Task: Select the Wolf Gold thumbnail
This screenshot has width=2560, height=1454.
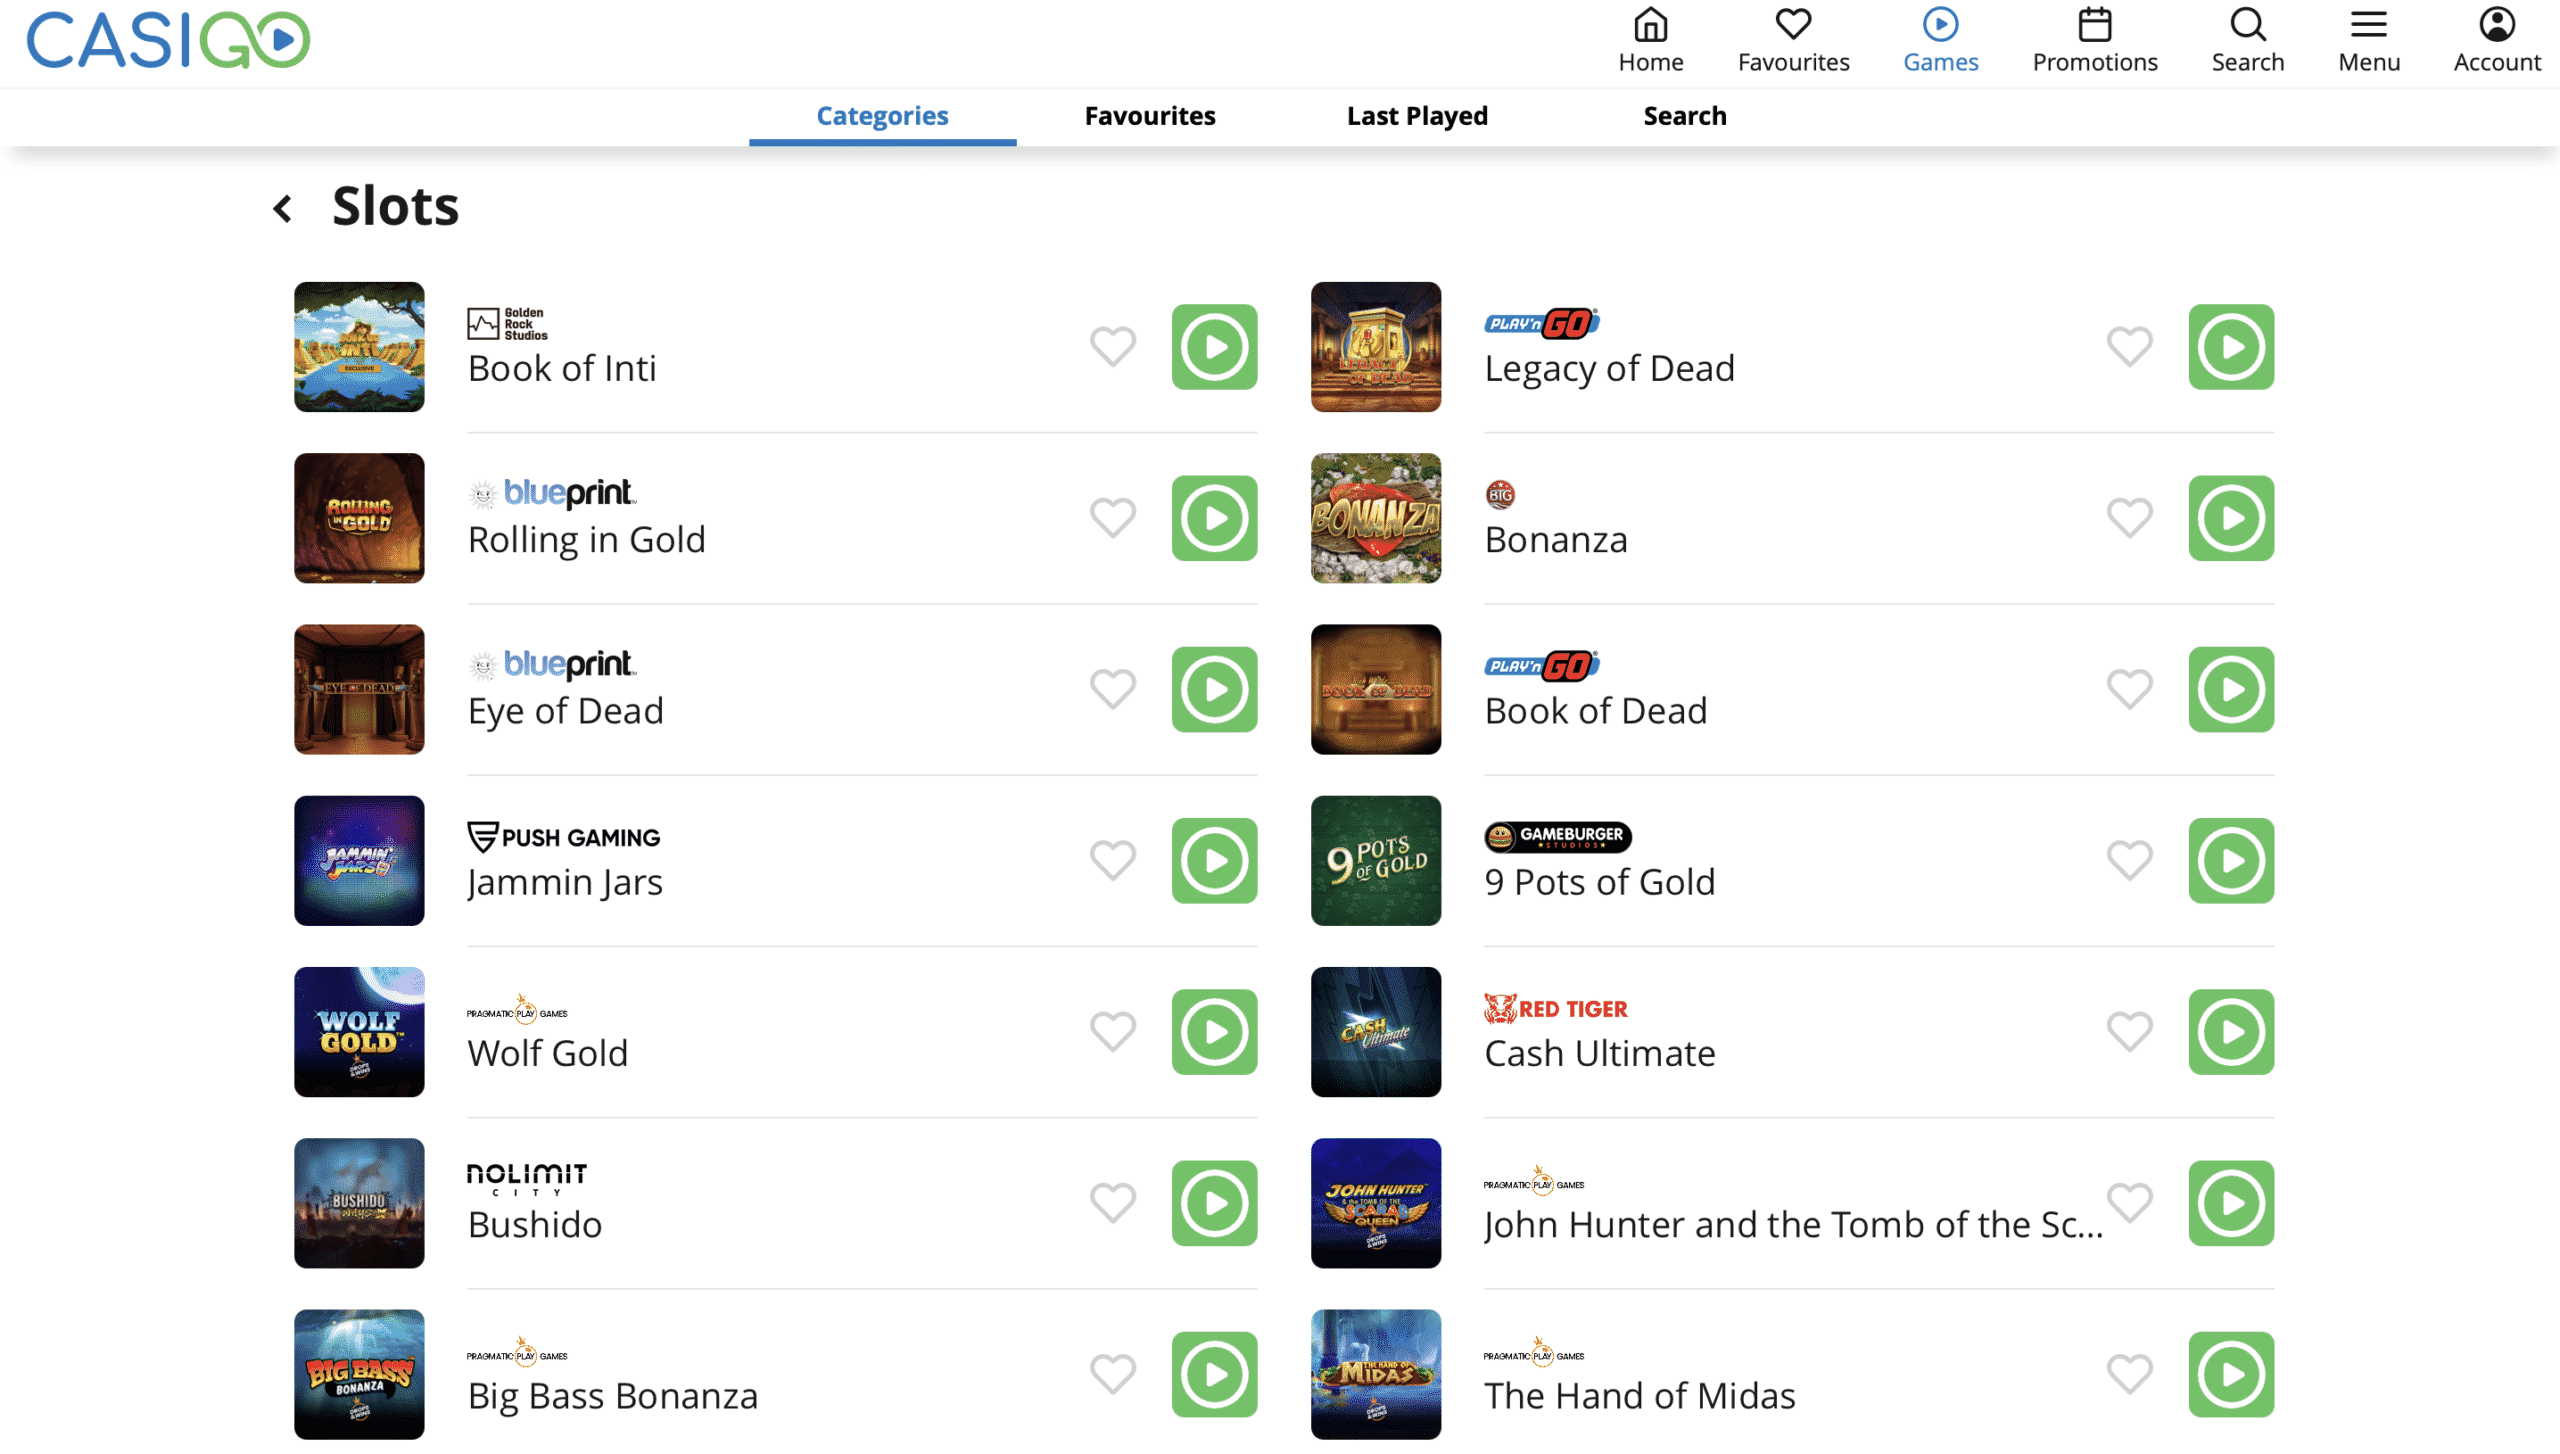Action: (359, 1032)
